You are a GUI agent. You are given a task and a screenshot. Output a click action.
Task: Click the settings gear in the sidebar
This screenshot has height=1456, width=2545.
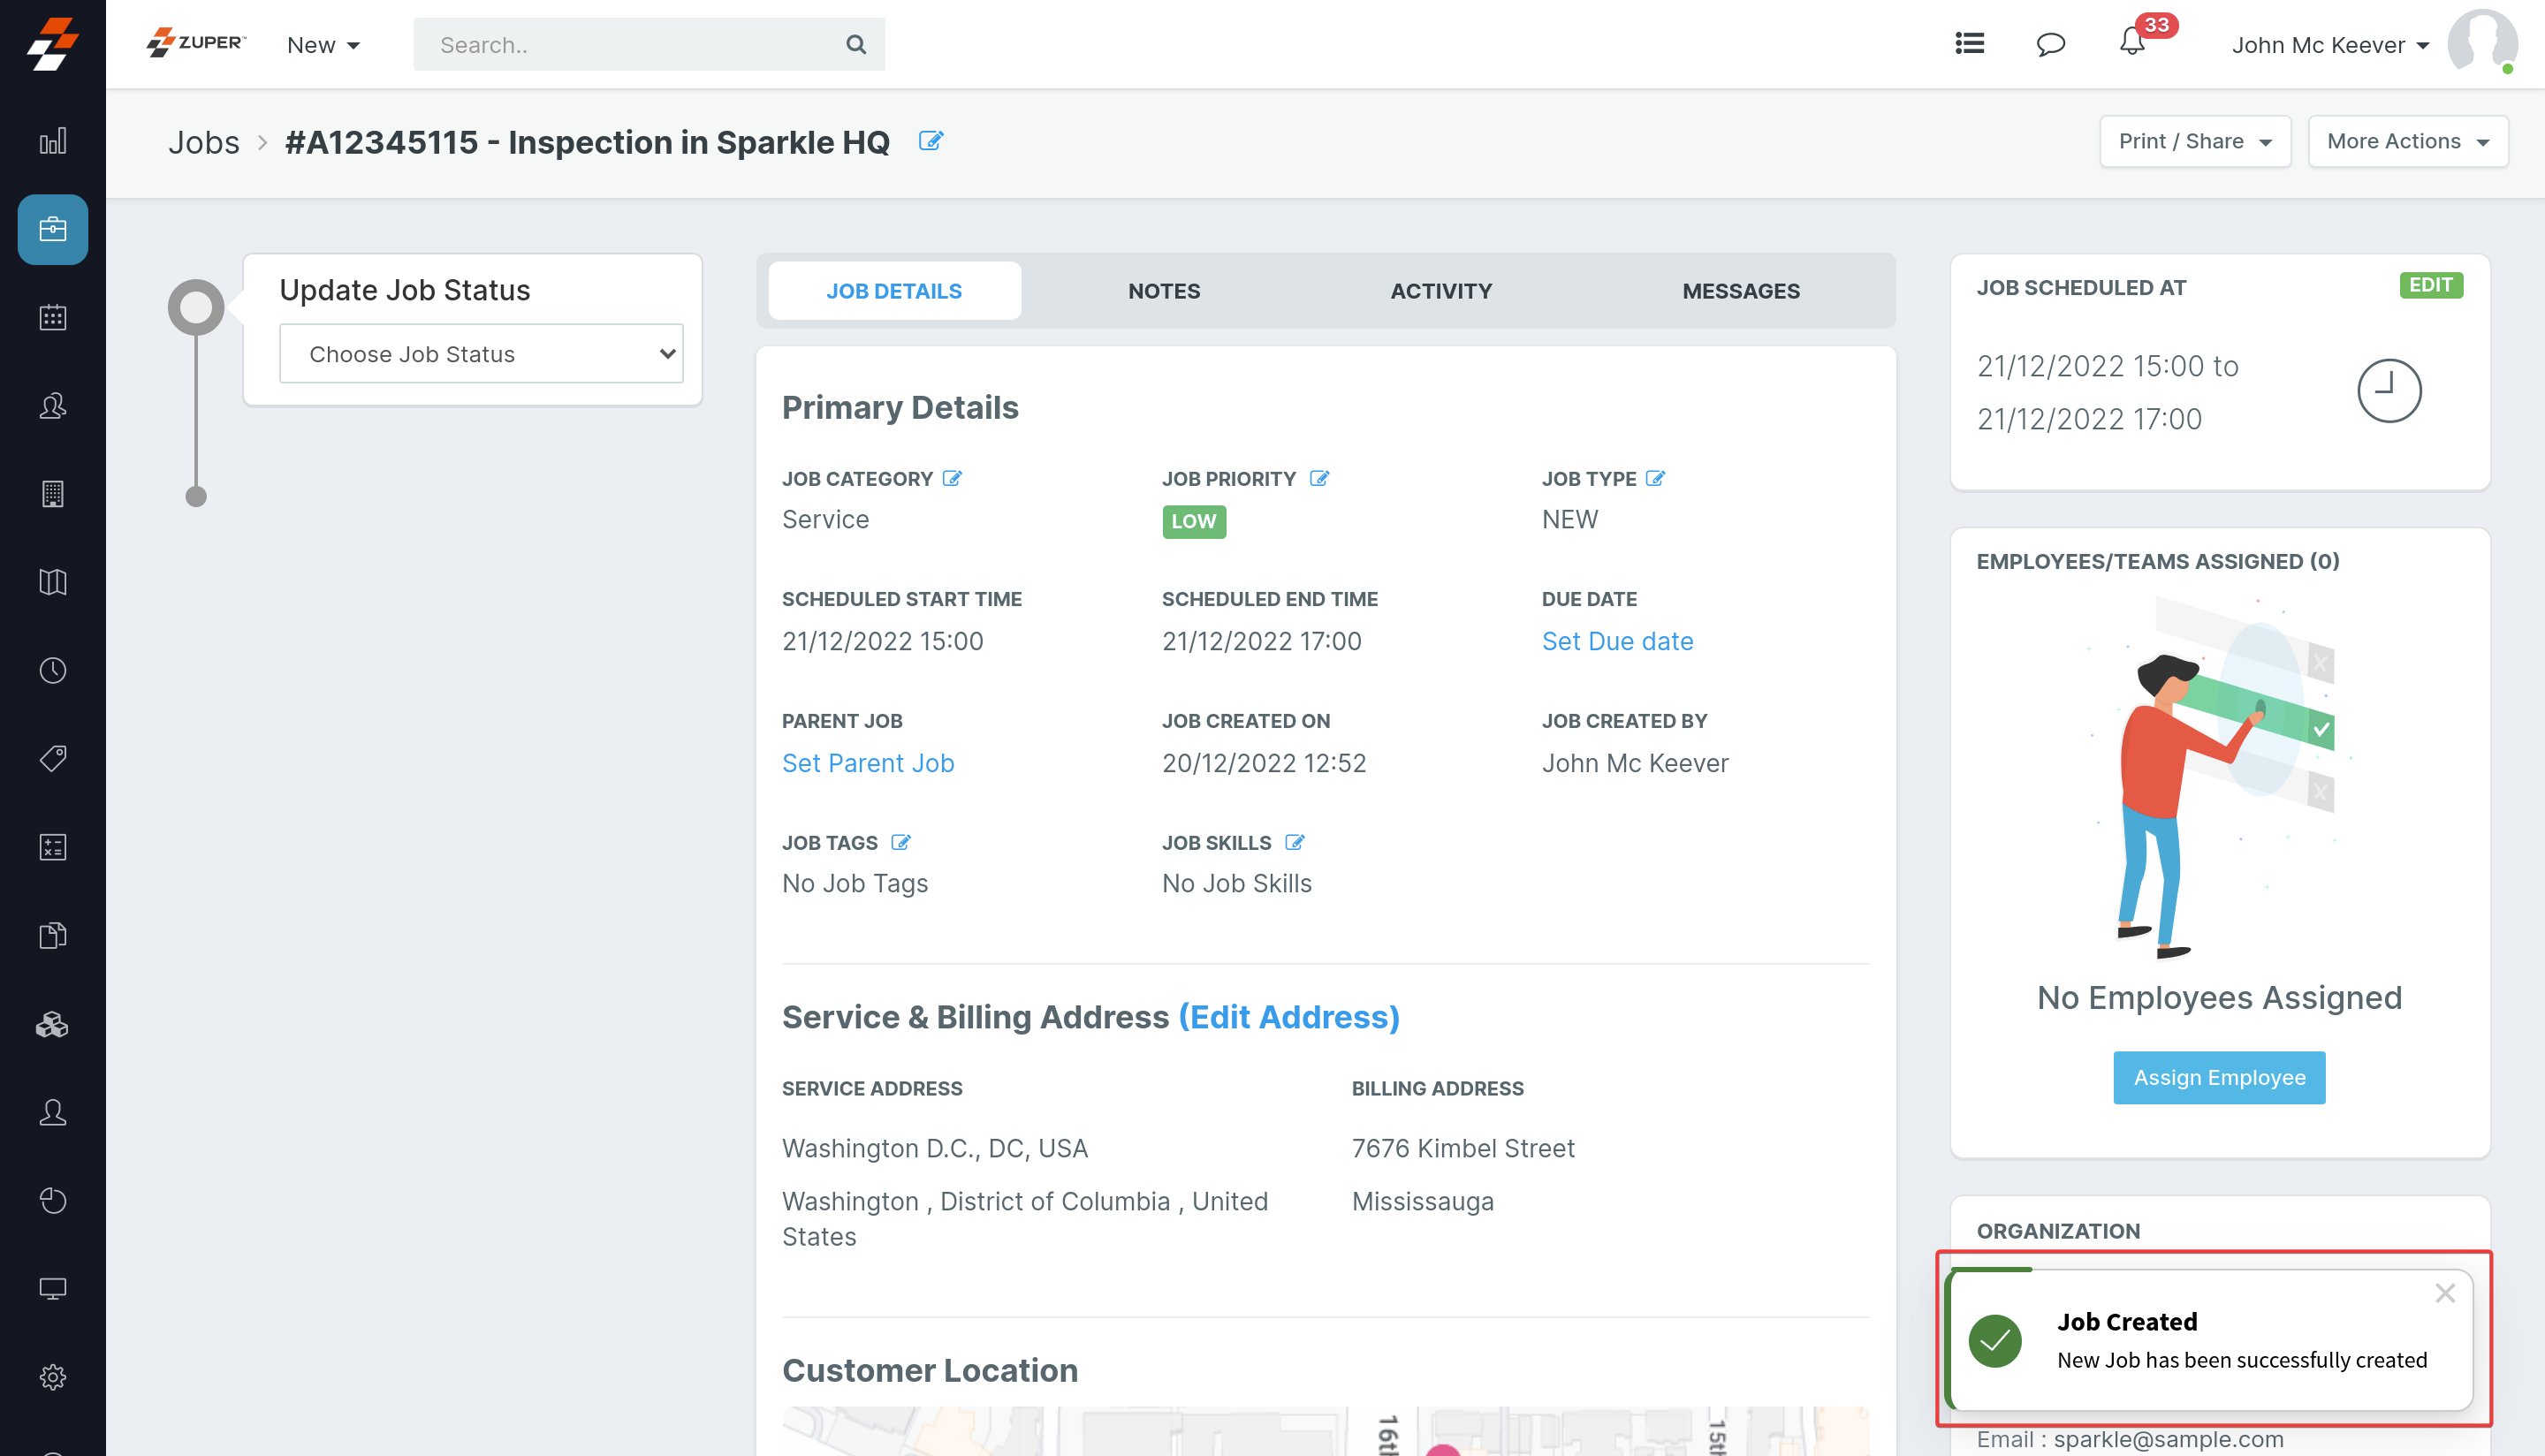pos(53,1377)
